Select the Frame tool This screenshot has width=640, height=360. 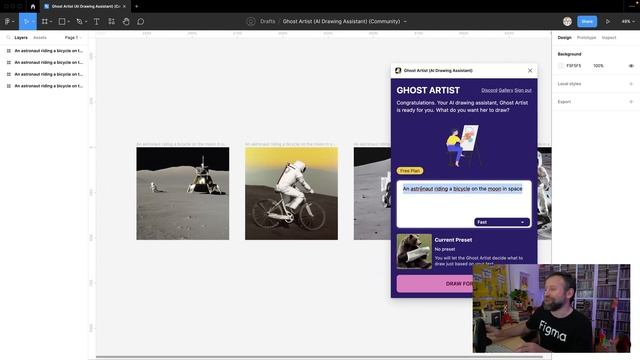pos(46,21)
